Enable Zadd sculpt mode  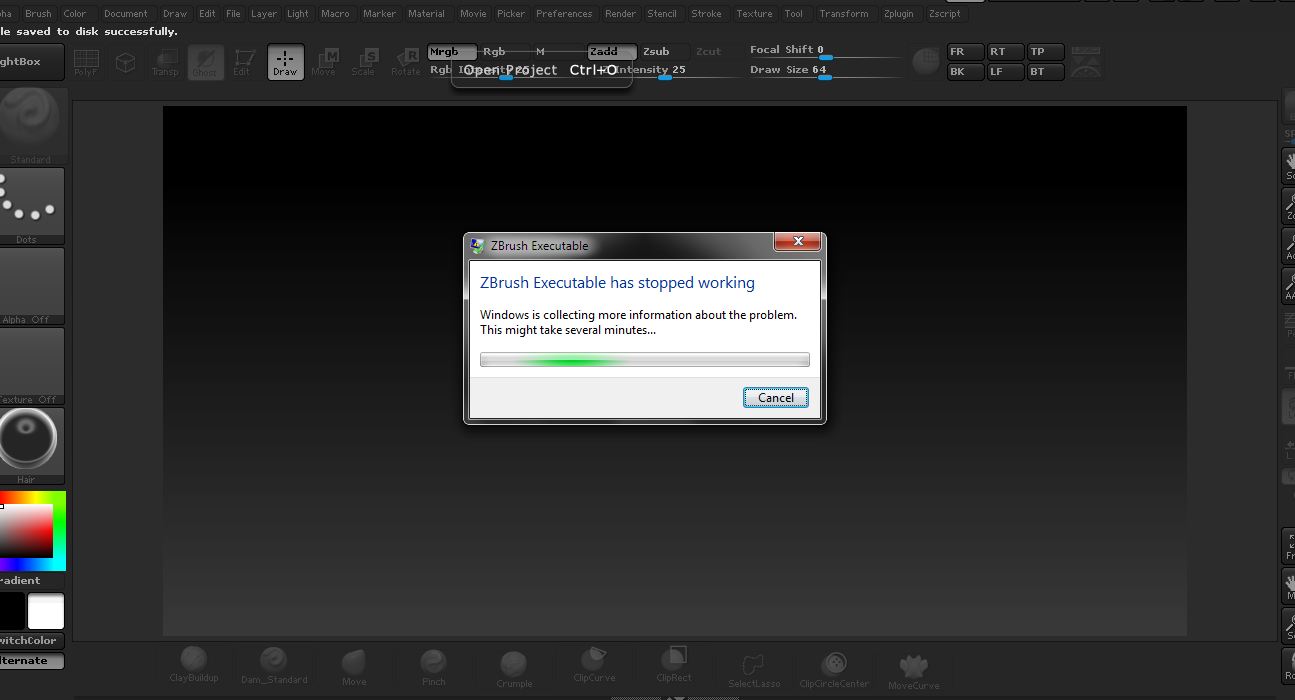tap(611, 52)
